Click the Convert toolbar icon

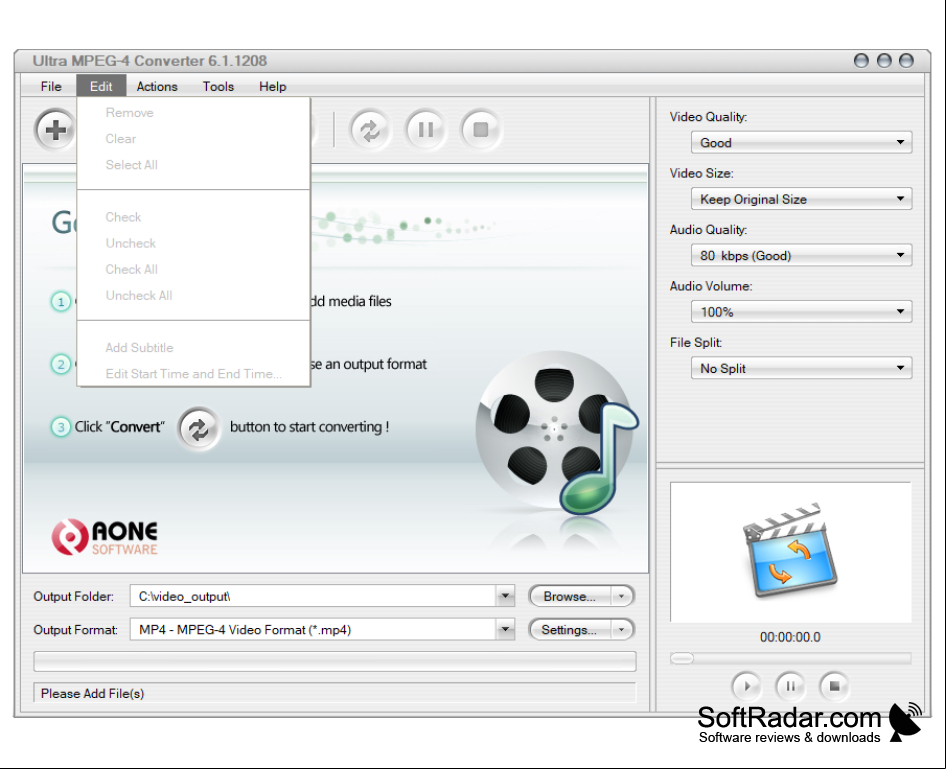(369, 130)
